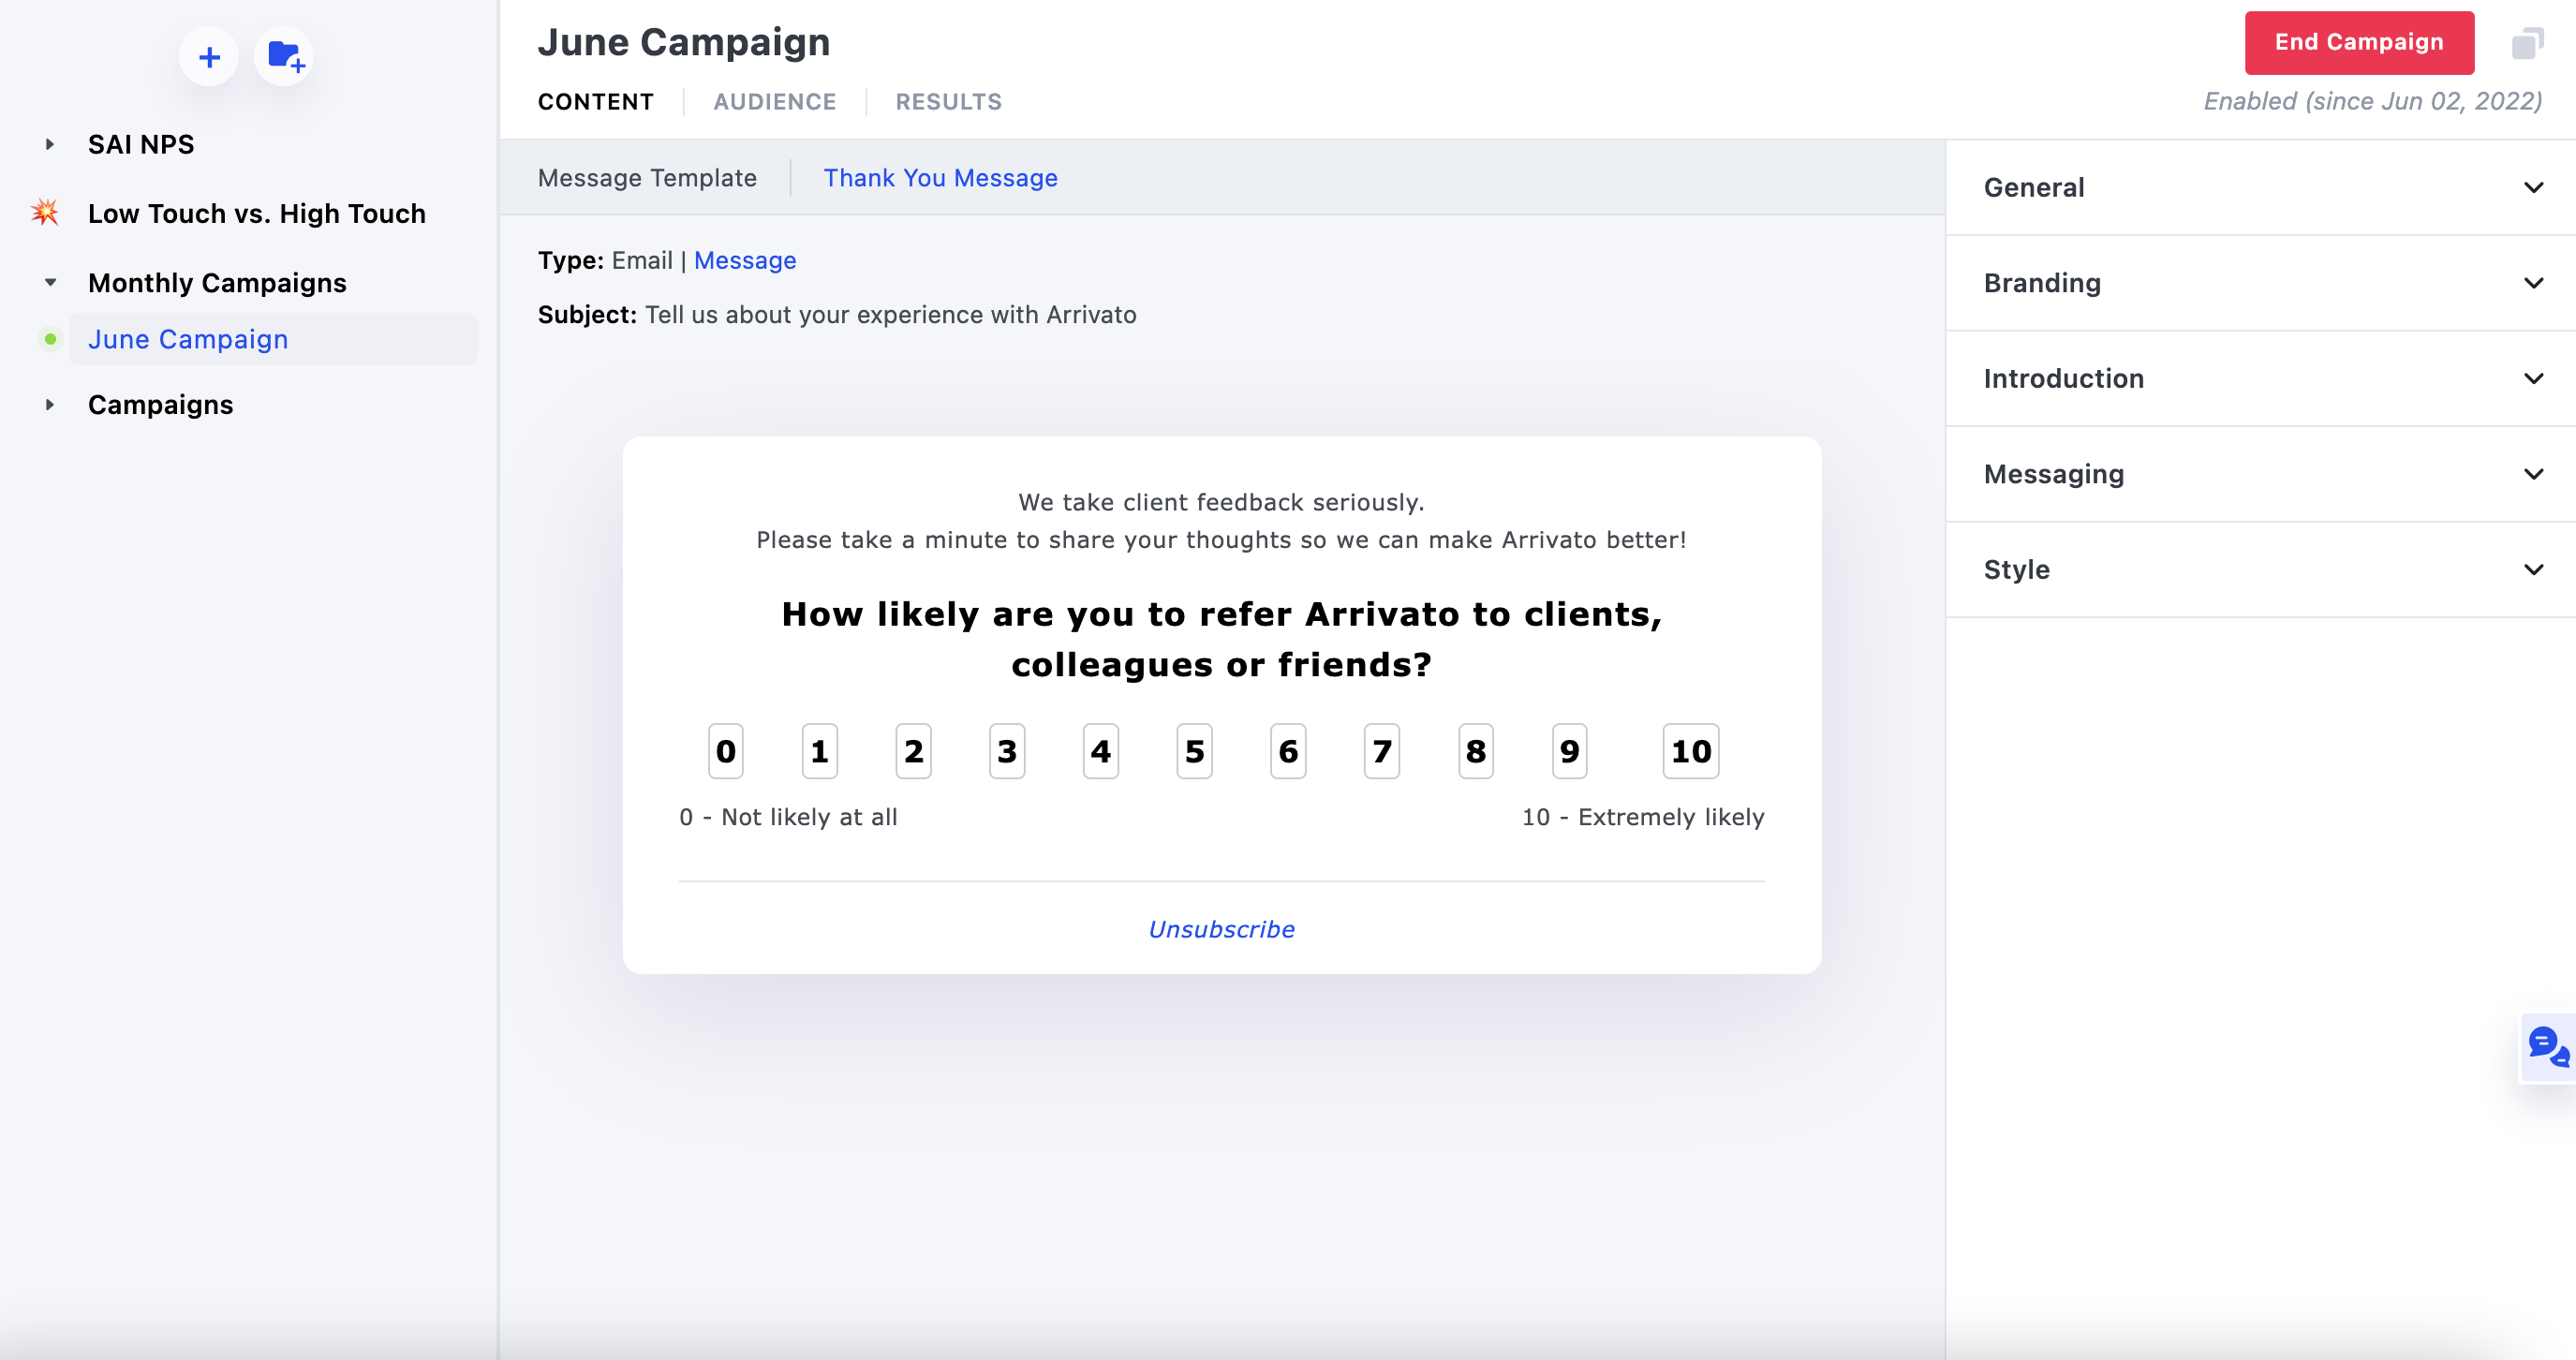Switch to the Audience tab
The image size is (2576, 1360).
click(x=774, y=102)
